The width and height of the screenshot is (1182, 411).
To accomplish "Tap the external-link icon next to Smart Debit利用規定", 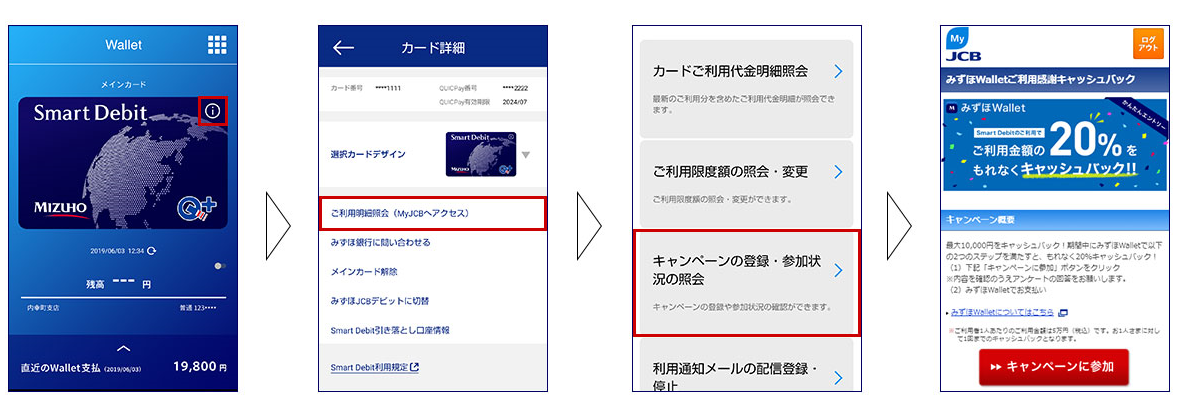I will pos(415,367).
